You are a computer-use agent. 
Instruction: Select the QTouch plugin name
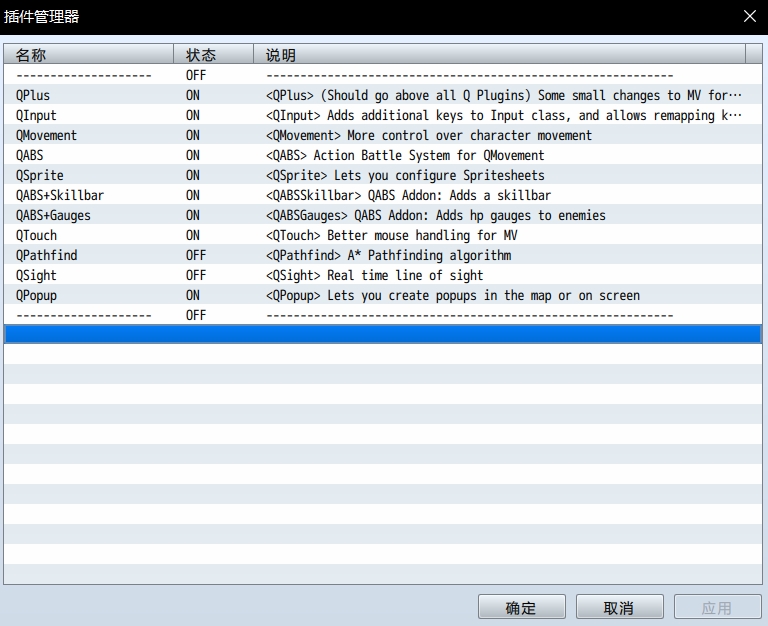point(36,236)
